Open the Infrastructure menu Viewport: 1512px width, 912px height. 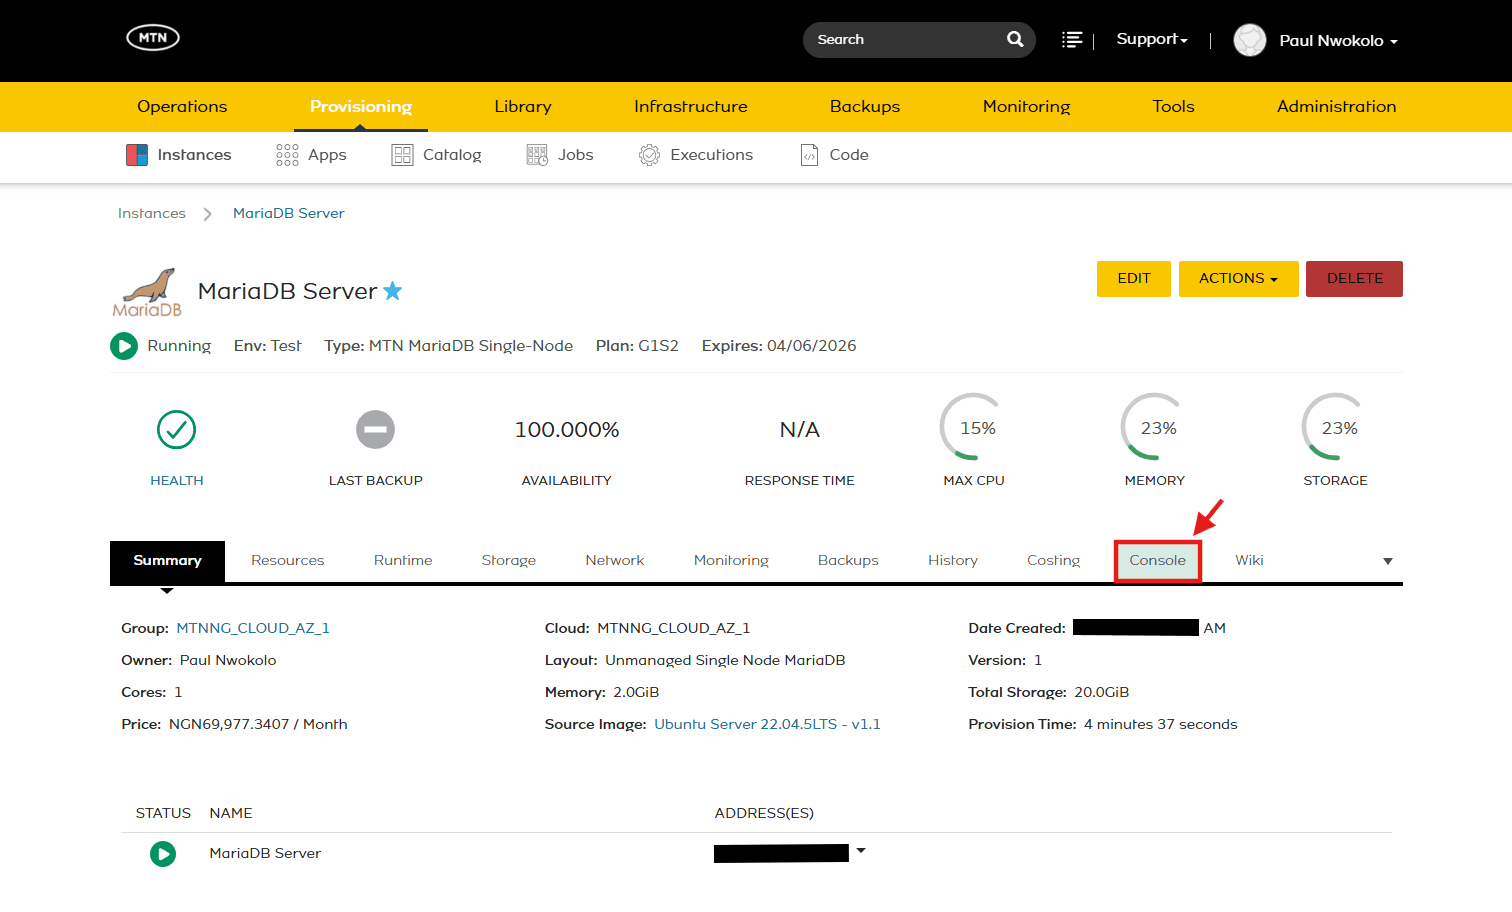(x=691, y=107)
